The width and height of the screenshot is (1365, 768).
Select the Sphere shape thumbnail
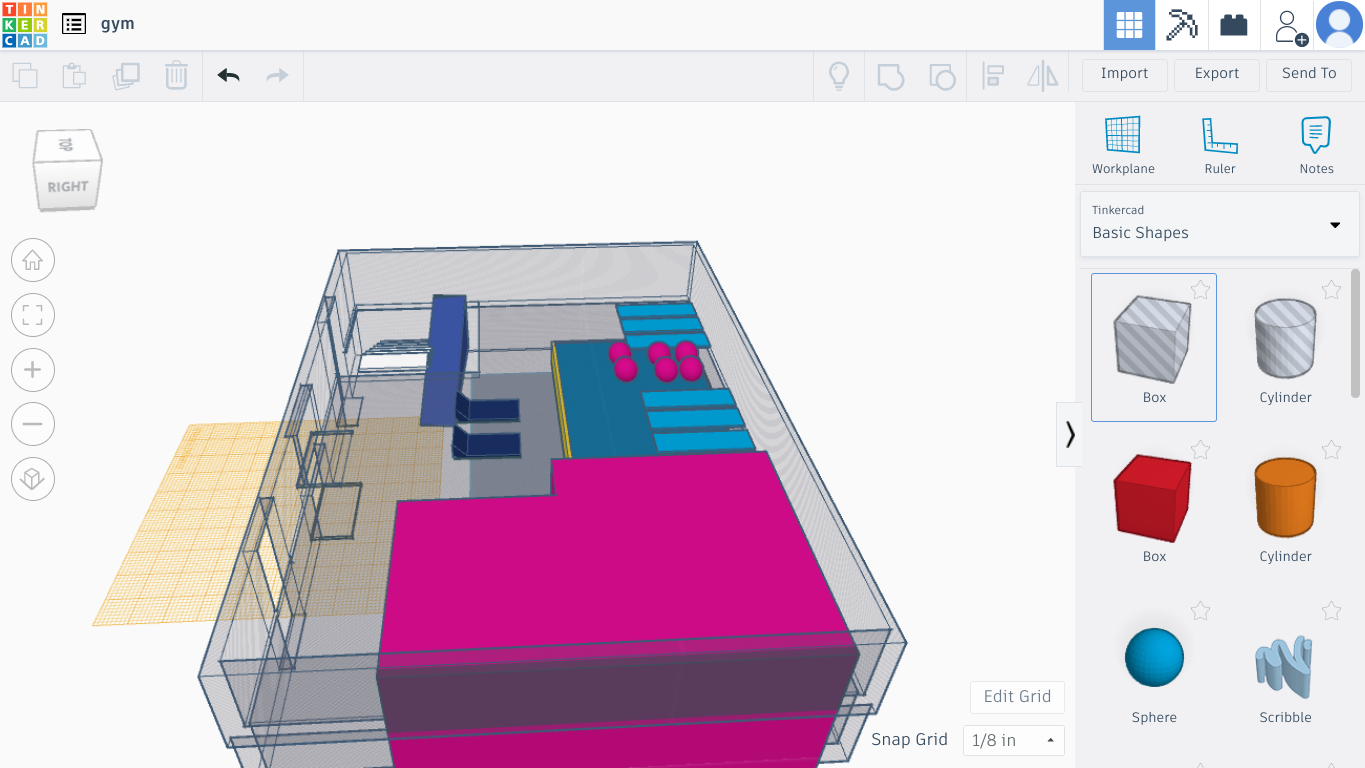(x=1154, y=657)
